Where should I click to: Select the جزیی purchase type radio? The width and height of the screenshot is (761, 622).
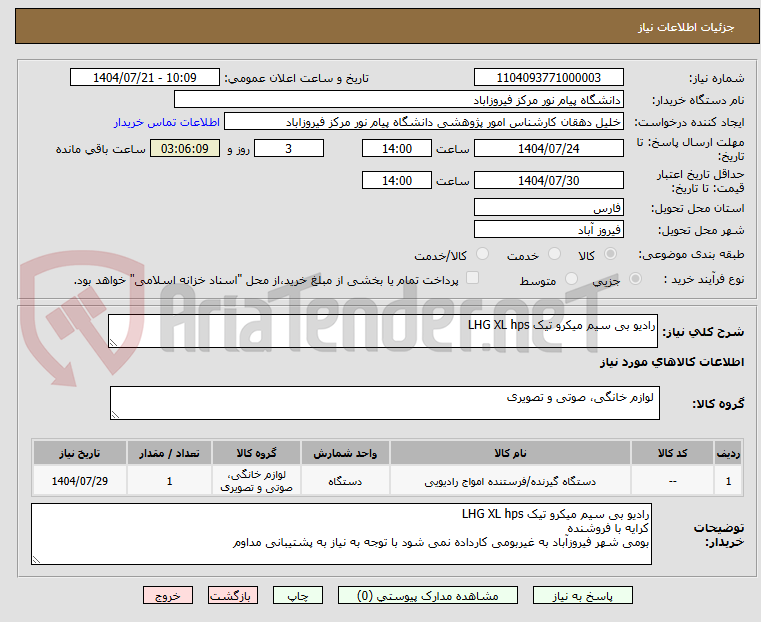pos(635,278)
